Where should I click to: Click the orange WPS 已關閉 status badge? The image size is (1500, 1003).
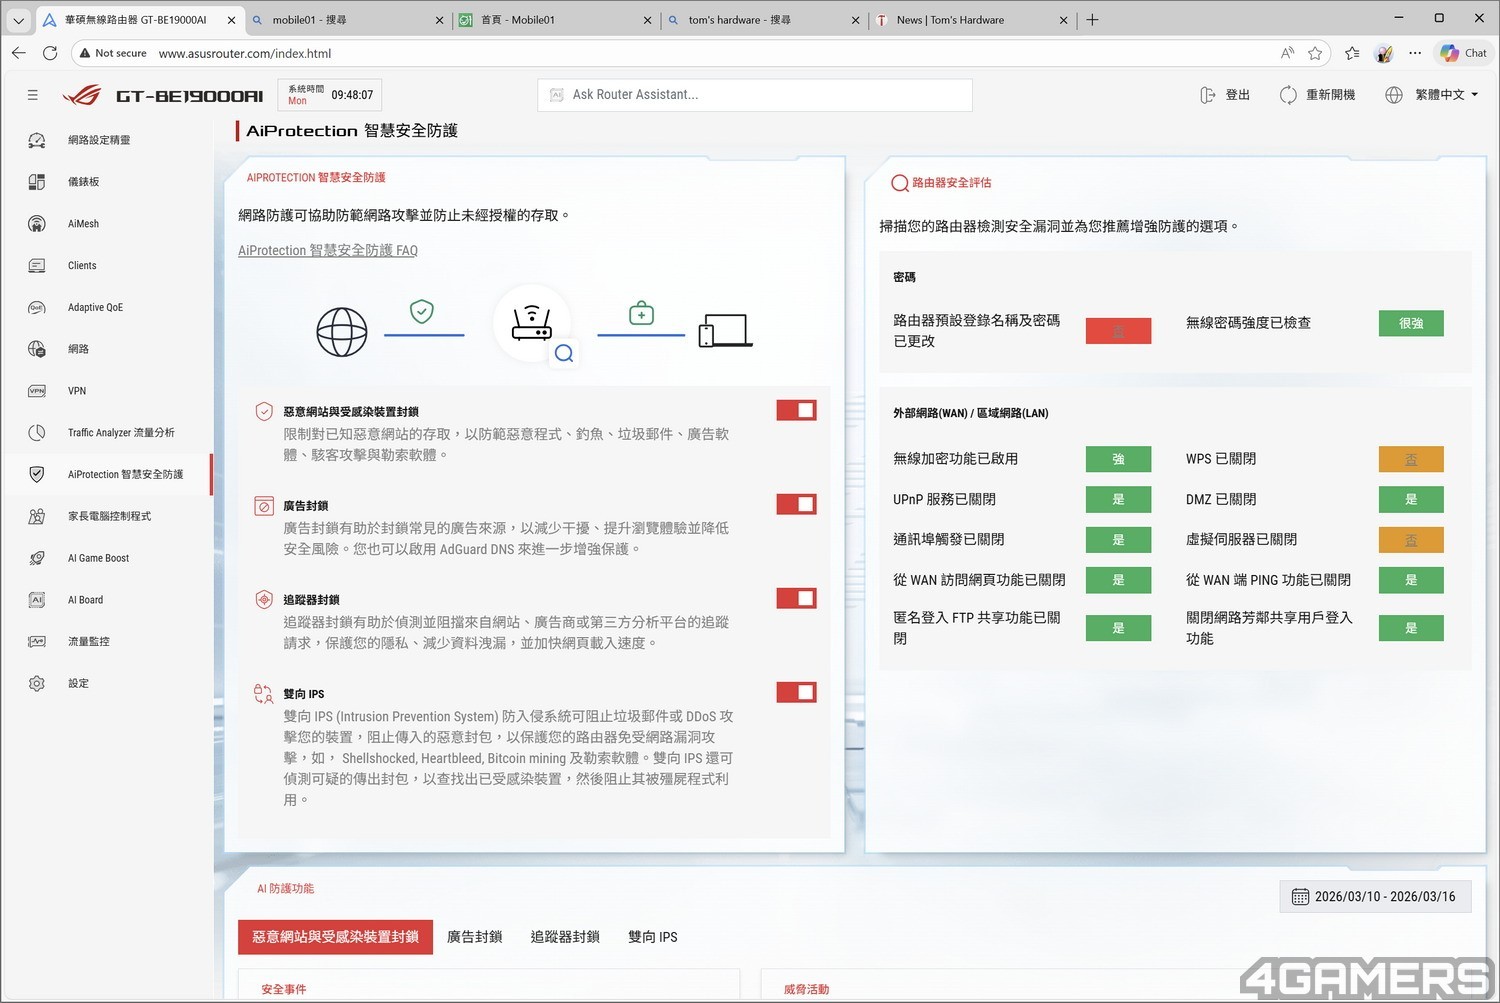click(1410, 459)
